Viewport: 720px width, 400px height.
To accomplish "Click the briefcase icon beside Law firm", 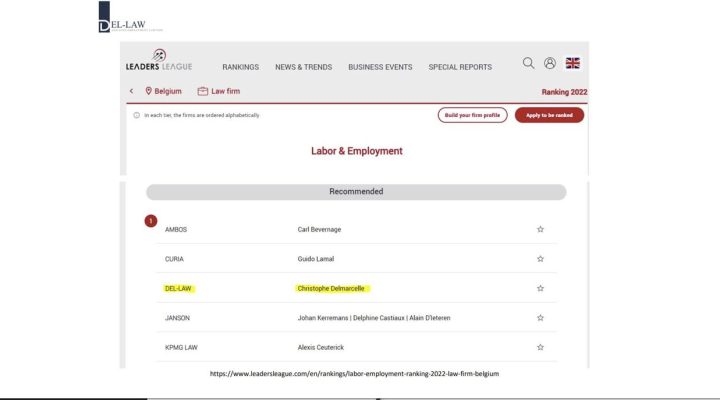I will pyautogui.click(x=202, y=91).
